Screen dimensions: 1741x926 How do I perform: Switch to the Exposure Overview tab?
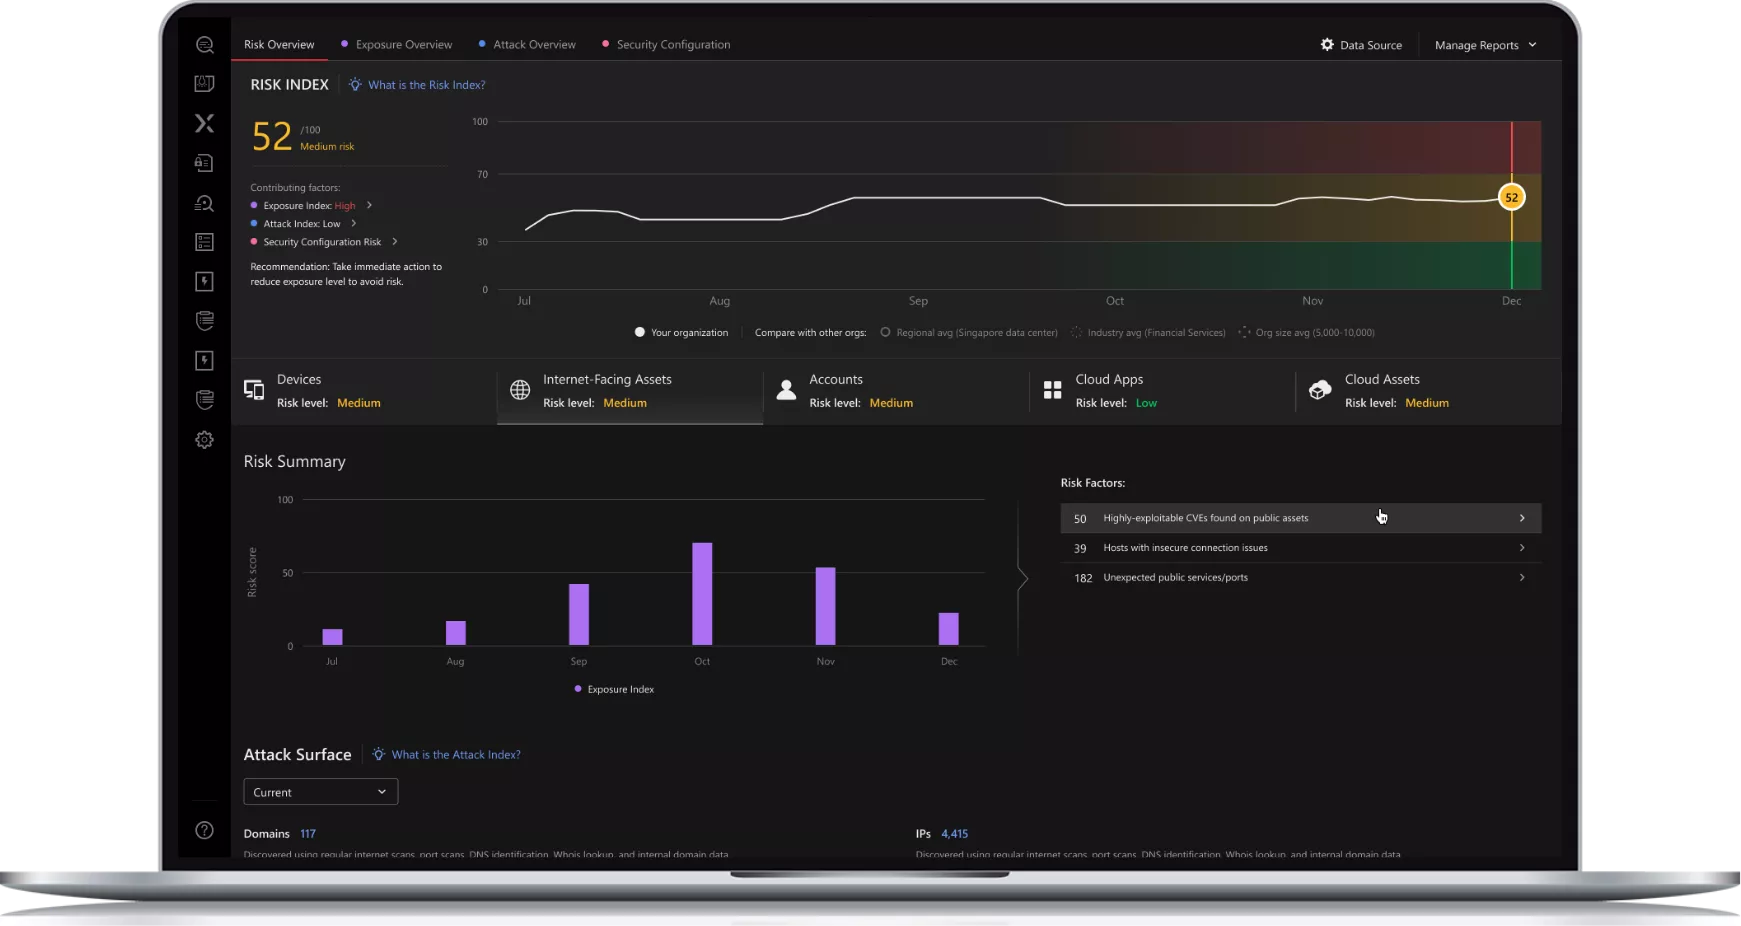tap(403, 45)
